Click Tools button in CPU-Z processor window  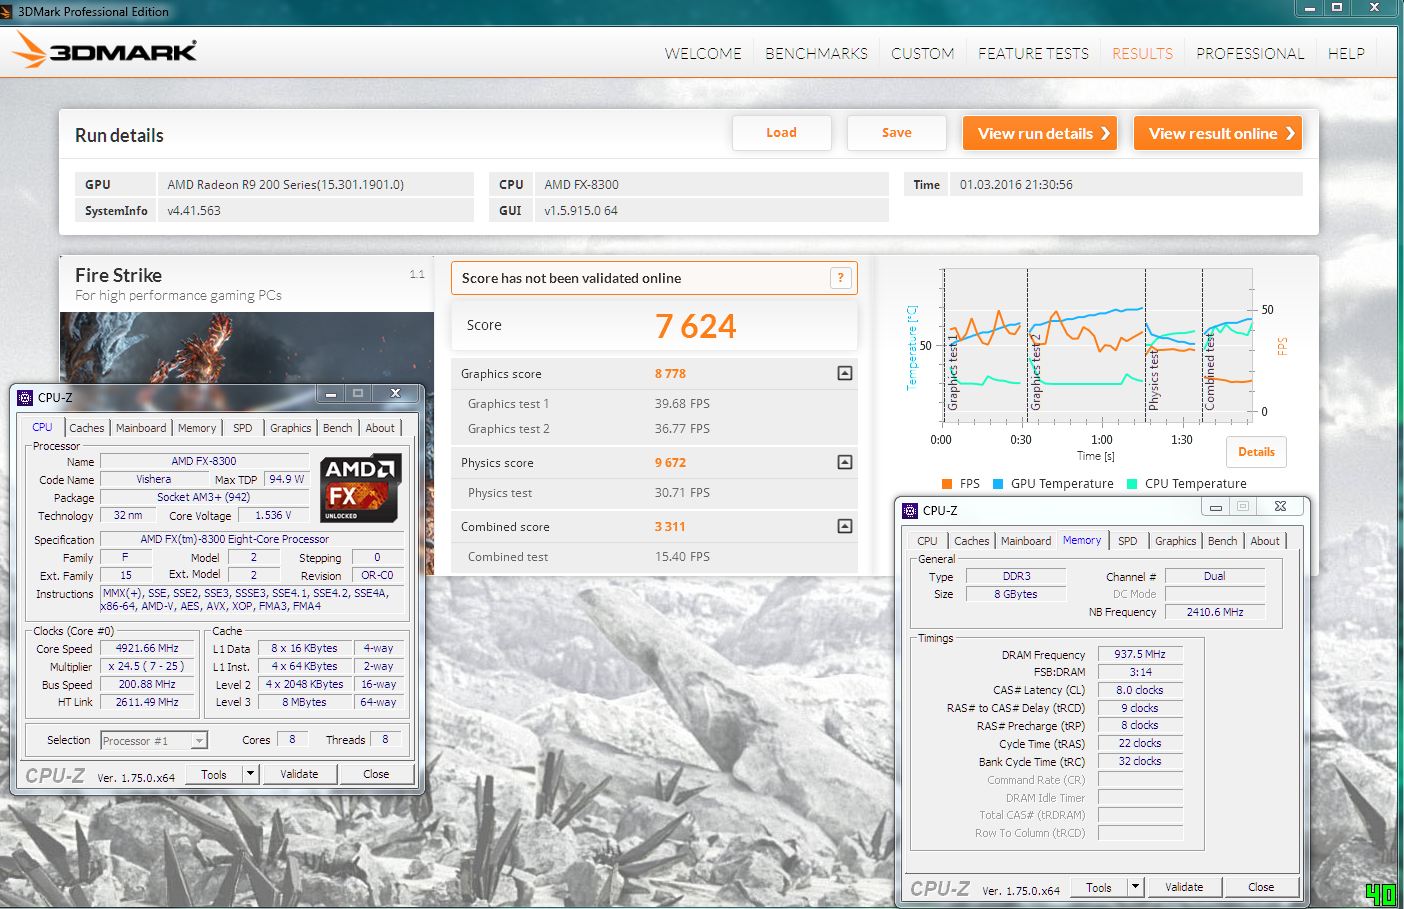(x=214, y=774)
